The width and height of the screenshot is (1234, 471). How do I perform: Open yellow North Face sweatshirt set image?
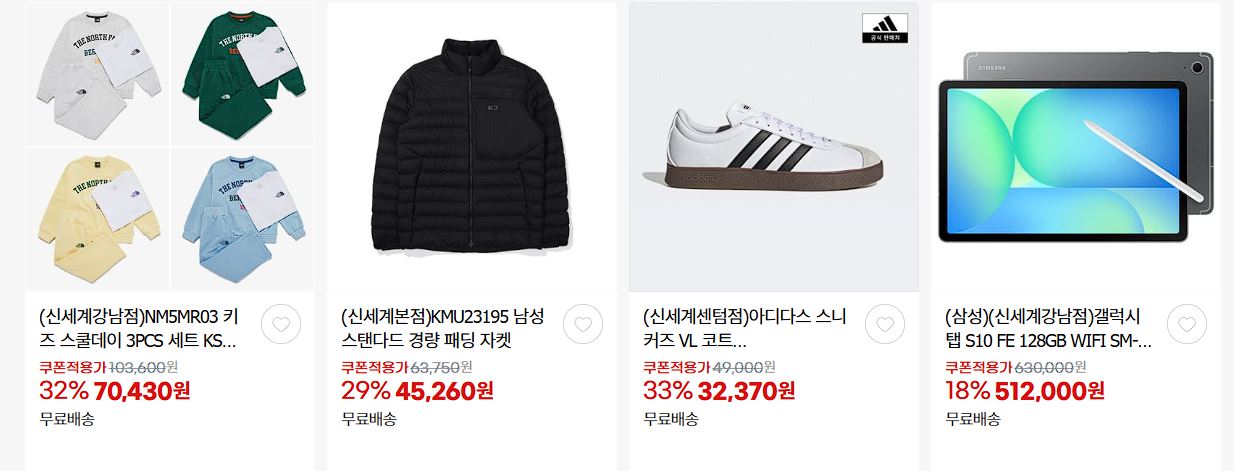click(97, 219)
